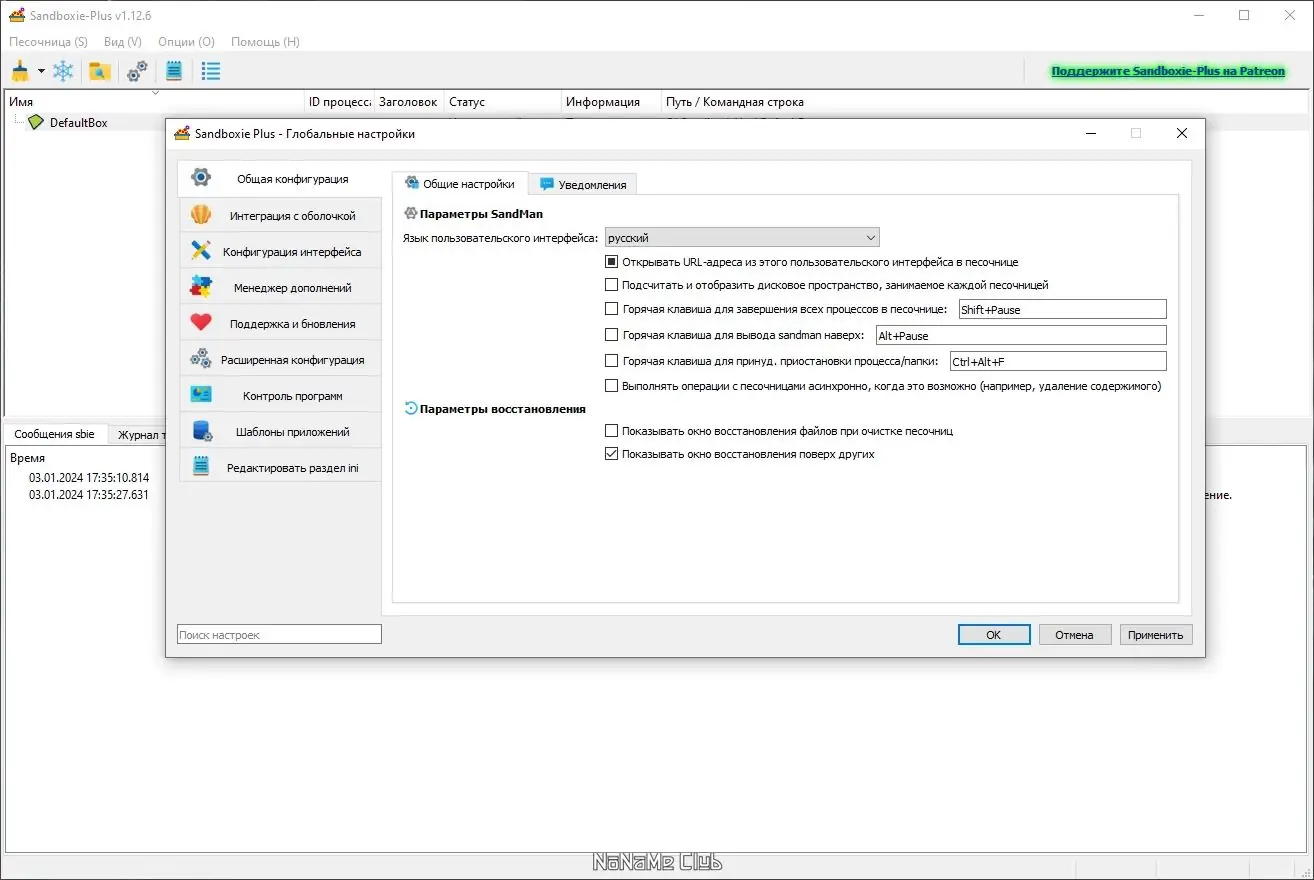Click the Заголовок column header
The image size is (1314, 880).
(409, 102)
